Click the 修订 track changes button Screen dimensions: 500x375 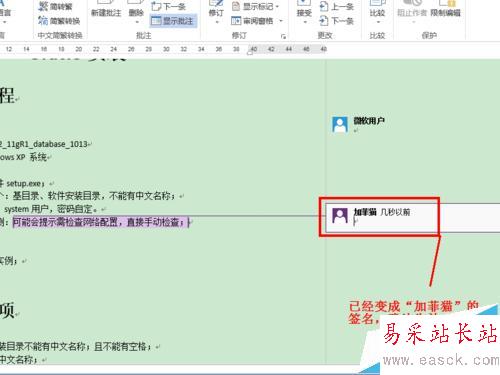tap(216, 13)
